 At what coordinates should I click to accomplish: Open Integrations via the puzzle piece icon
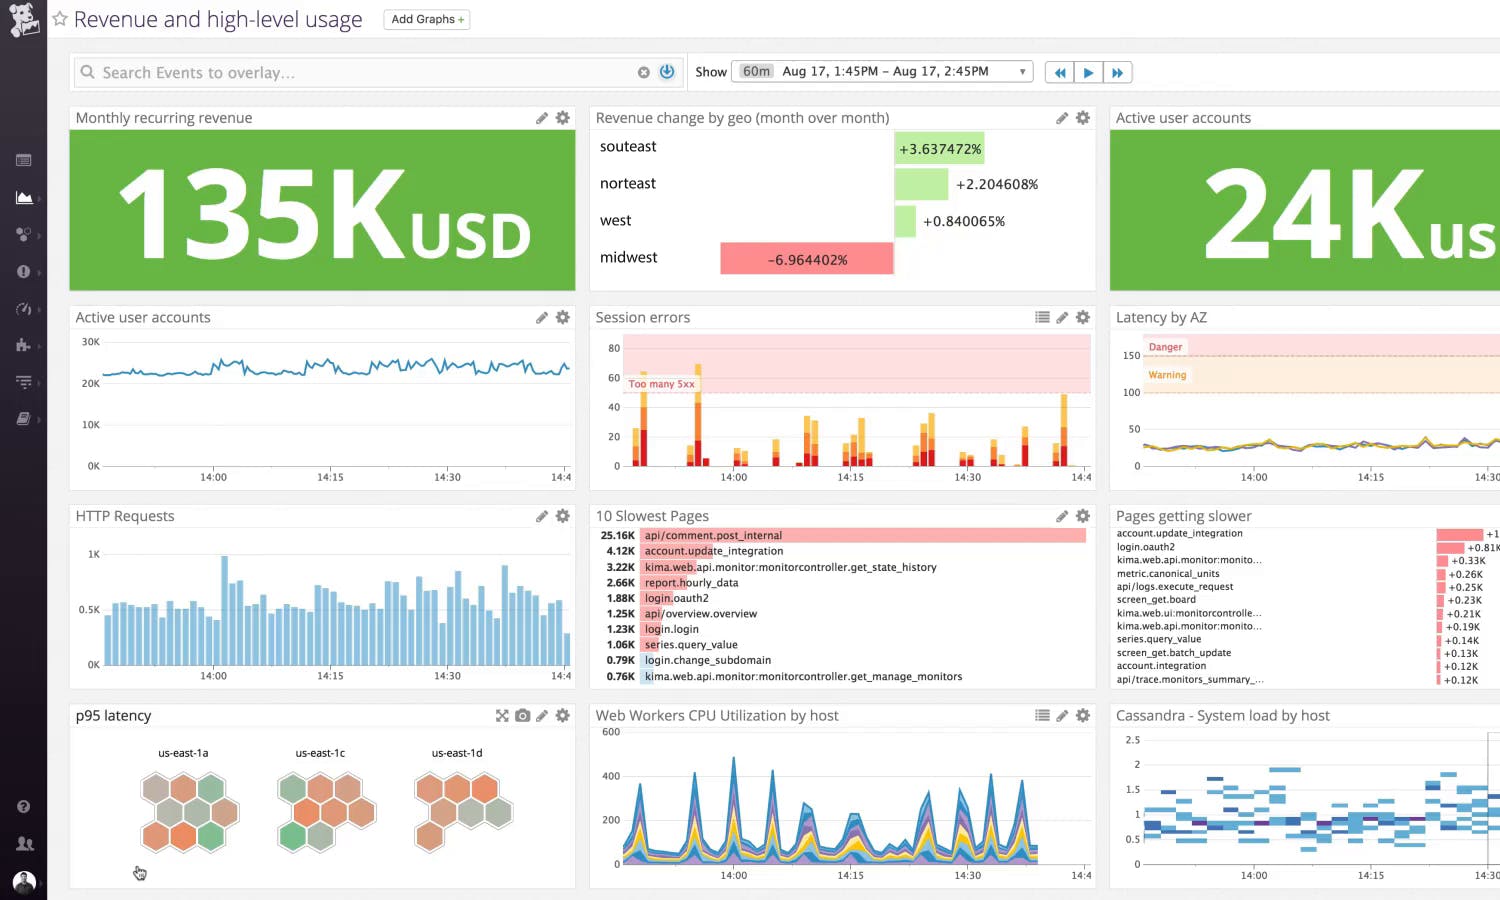click(24, 345)
